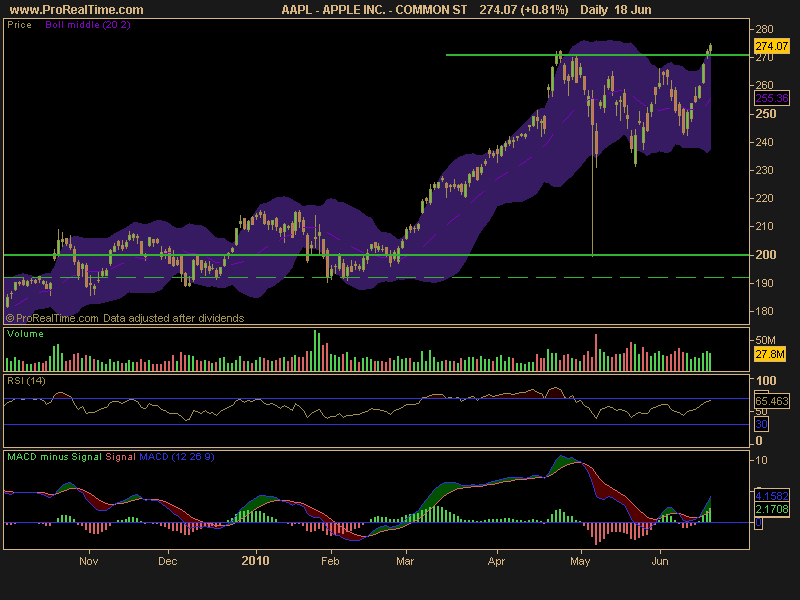The image size is (800, 600).
Task: Click the purple 255.36 Bollinger value tag
Action: [x=771, y=98]
